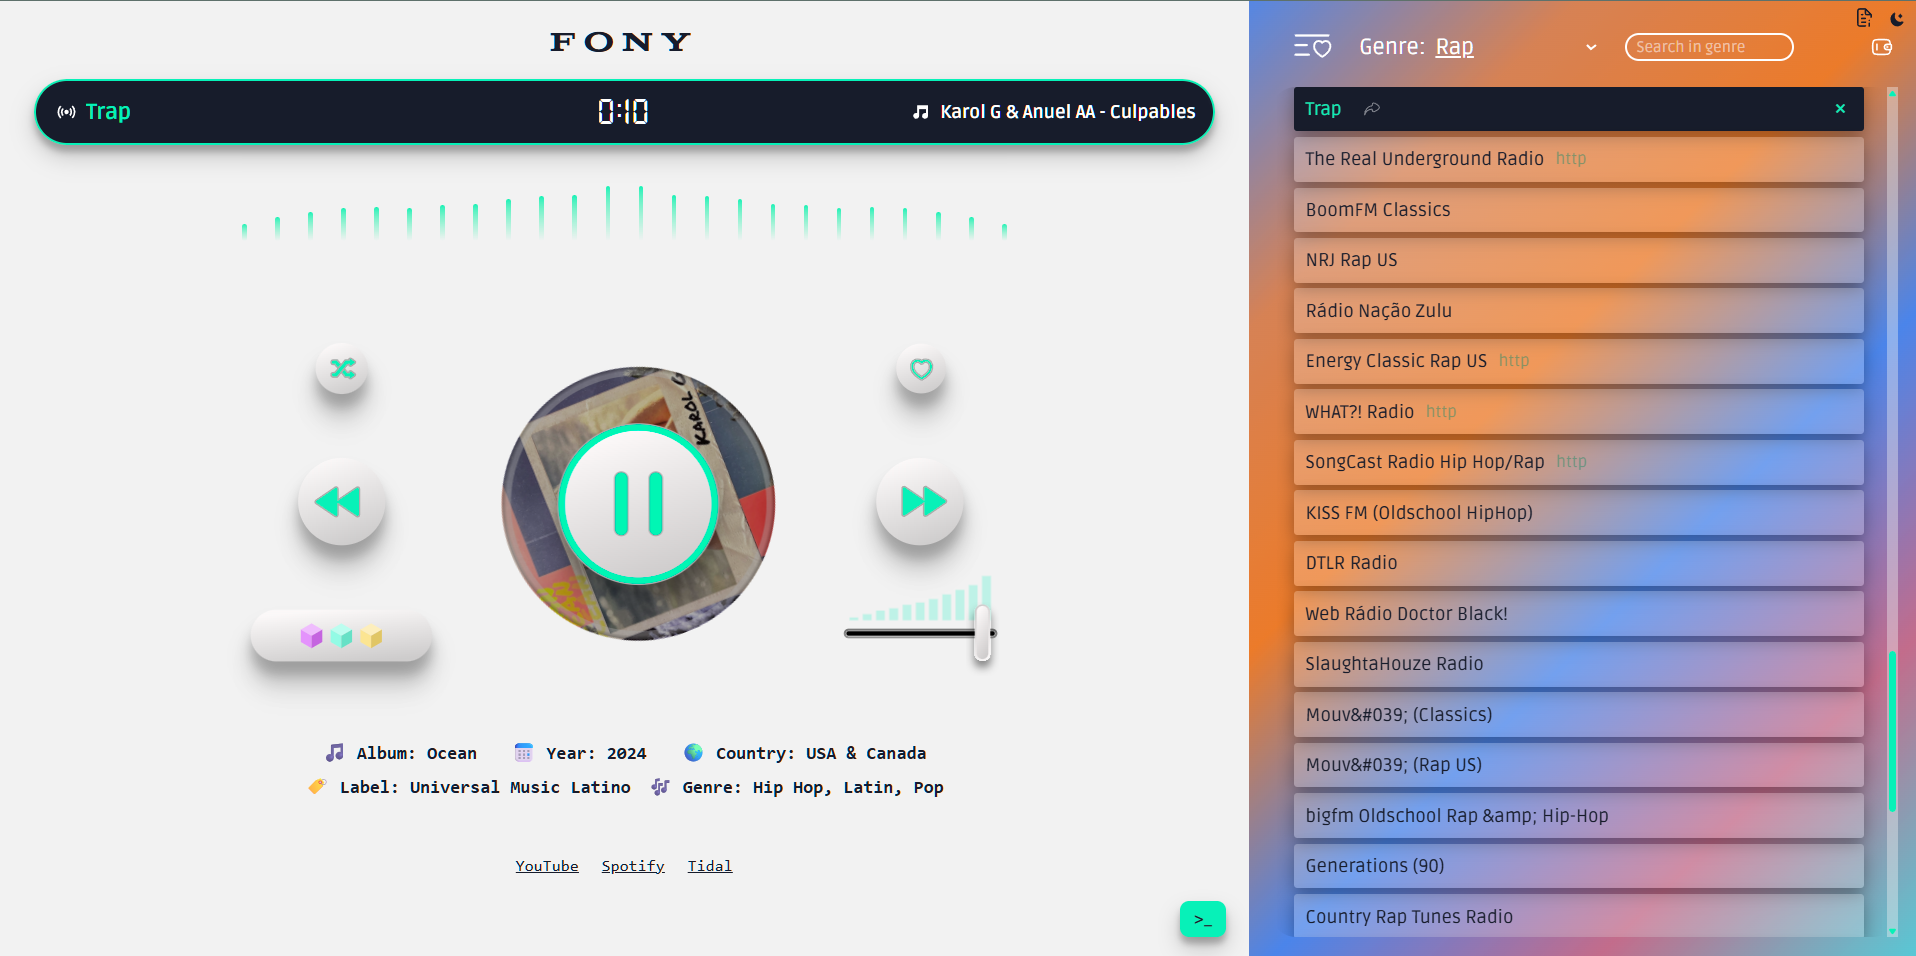Click the share arrow next to Trap
The height and width of the screenshot is (956, 1916).
pos(1372,109)
